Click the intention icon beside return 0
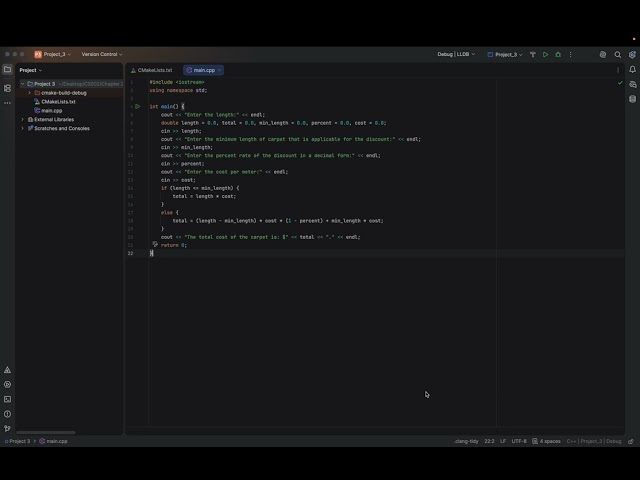 pyautogui.click(x=155, y=244)
